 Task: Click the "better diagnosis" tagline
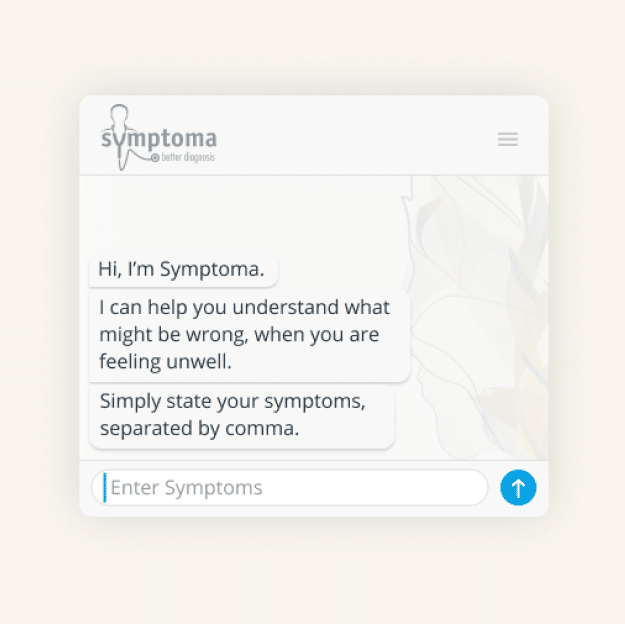click(188, 158)
